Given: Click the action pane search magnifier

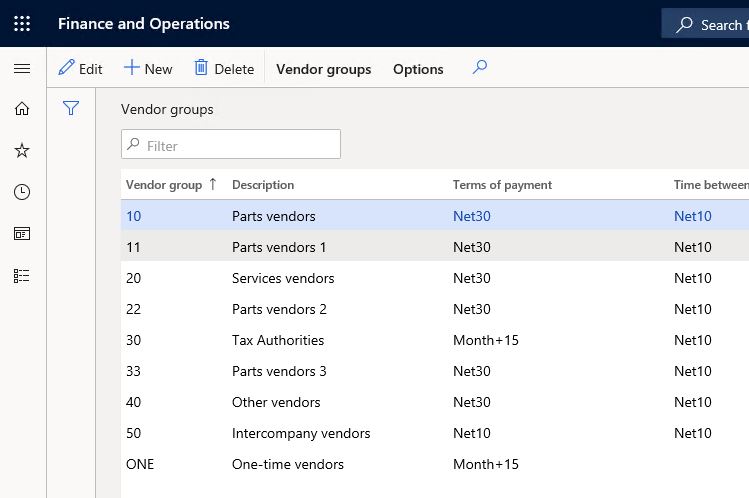Looking at the screenshot, I should (x=480, y=67).
